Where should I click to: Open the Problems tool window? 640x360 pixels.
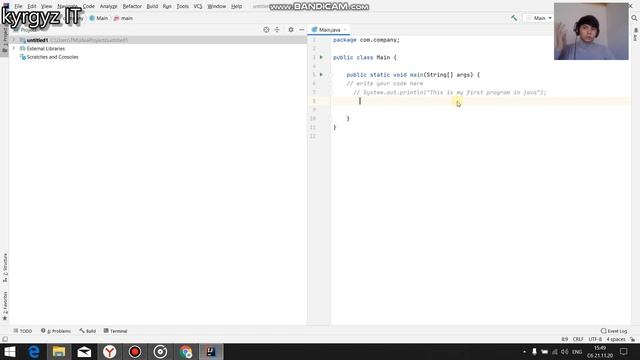pyautogui.click(x=56, y=331)
